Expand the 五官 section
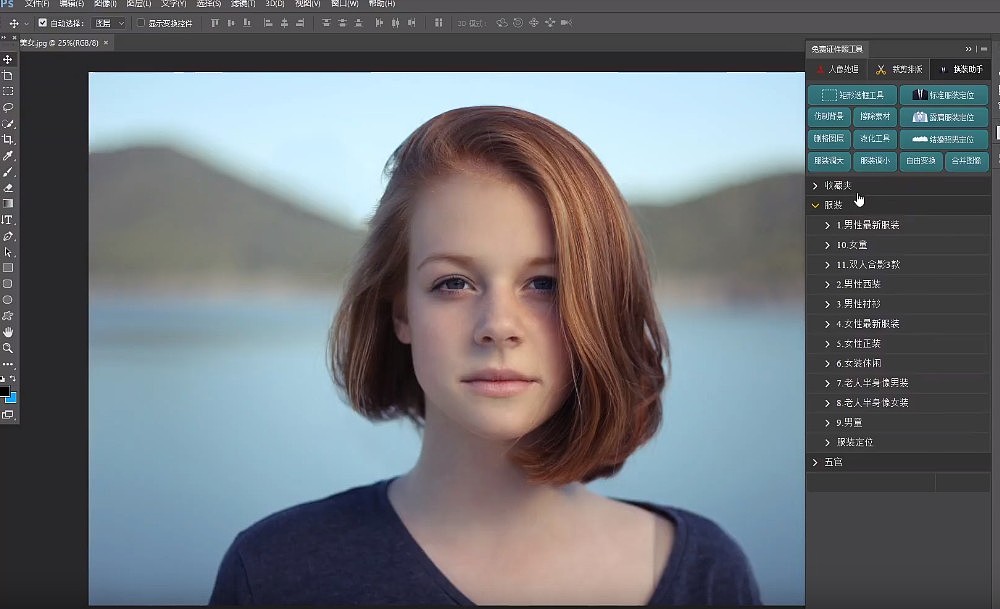Image resolution: width=1000 pixels, height=609 pixels. pos(815,462)
